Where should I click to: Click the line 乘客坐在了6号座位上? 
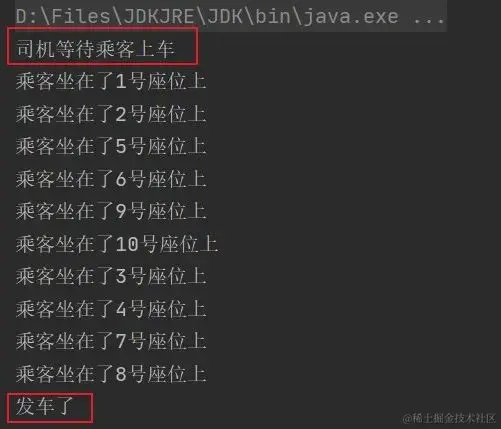click(x=111, y=179)
